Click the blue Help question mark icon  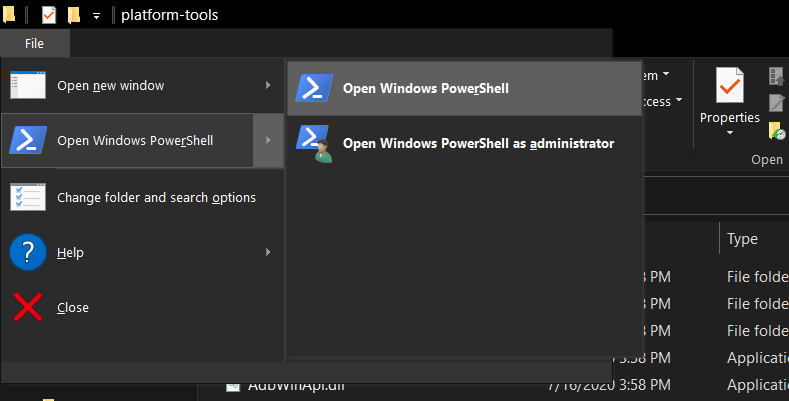(x=28, y=252)
